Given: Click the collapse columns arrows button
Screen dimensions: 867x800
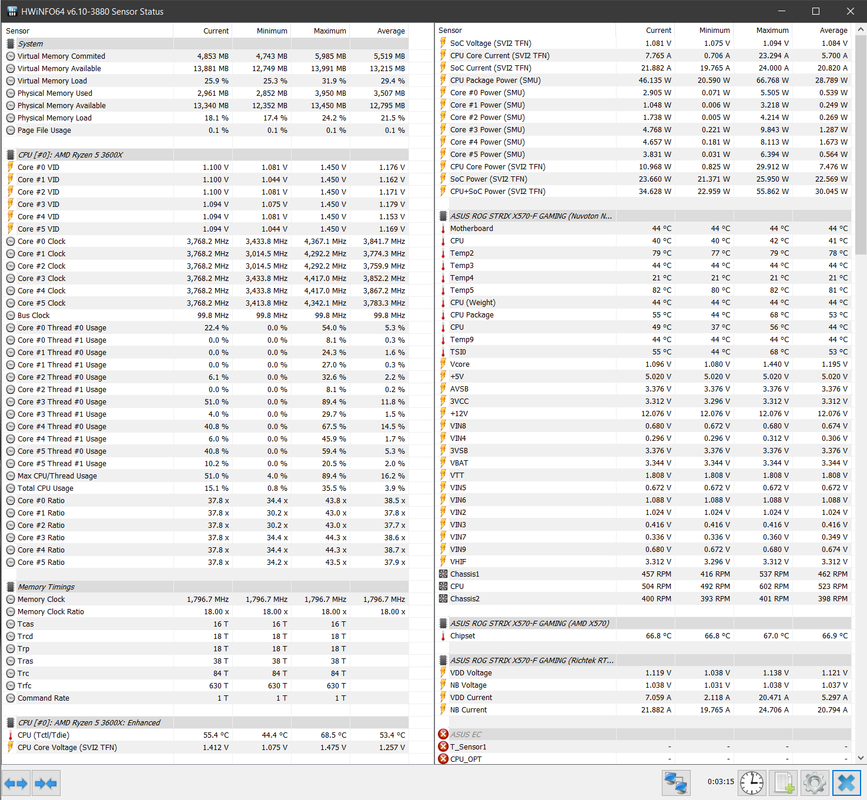Looking at the screenshot, I should [45, 783].
